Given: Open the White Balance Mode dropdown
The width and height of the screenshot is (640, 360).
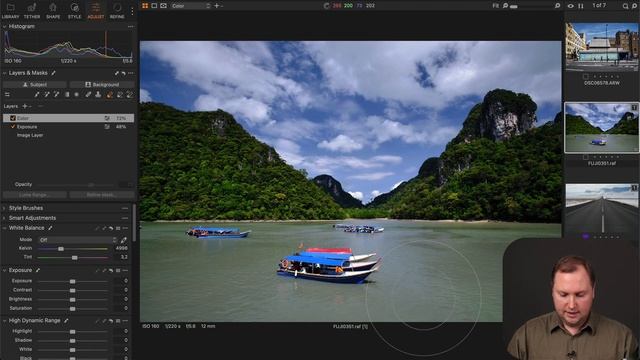Looking at the screenshot, I should click(x=78, y=240).
